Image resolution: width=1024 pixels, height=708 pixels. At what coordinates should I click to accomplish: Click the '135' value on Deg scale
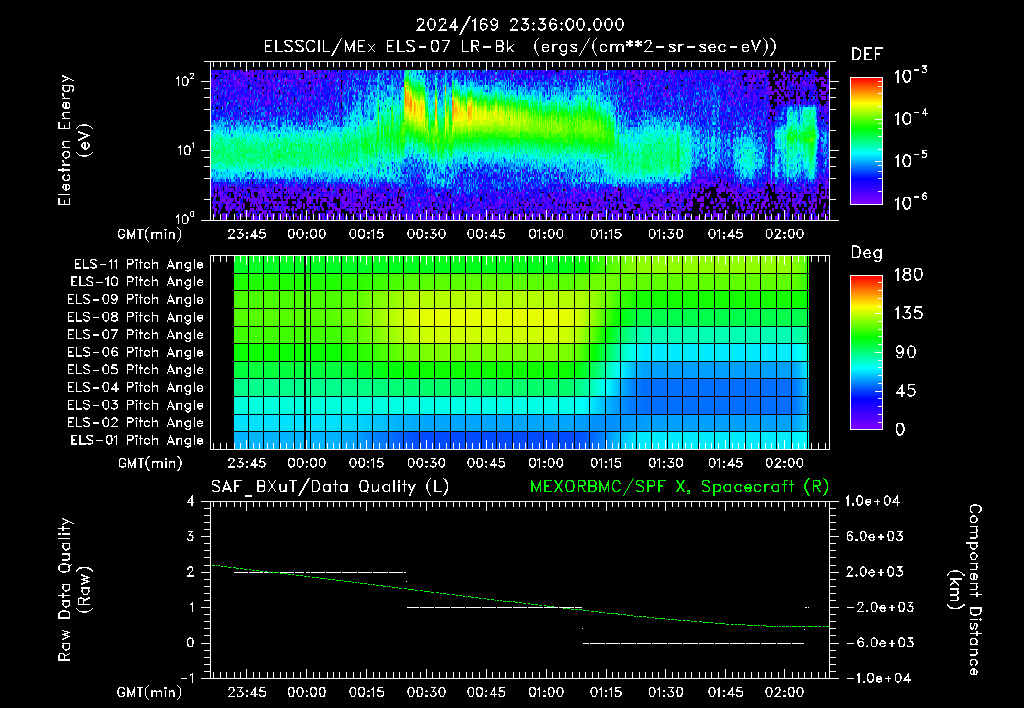pyautogui.click(x=908, y=313)
